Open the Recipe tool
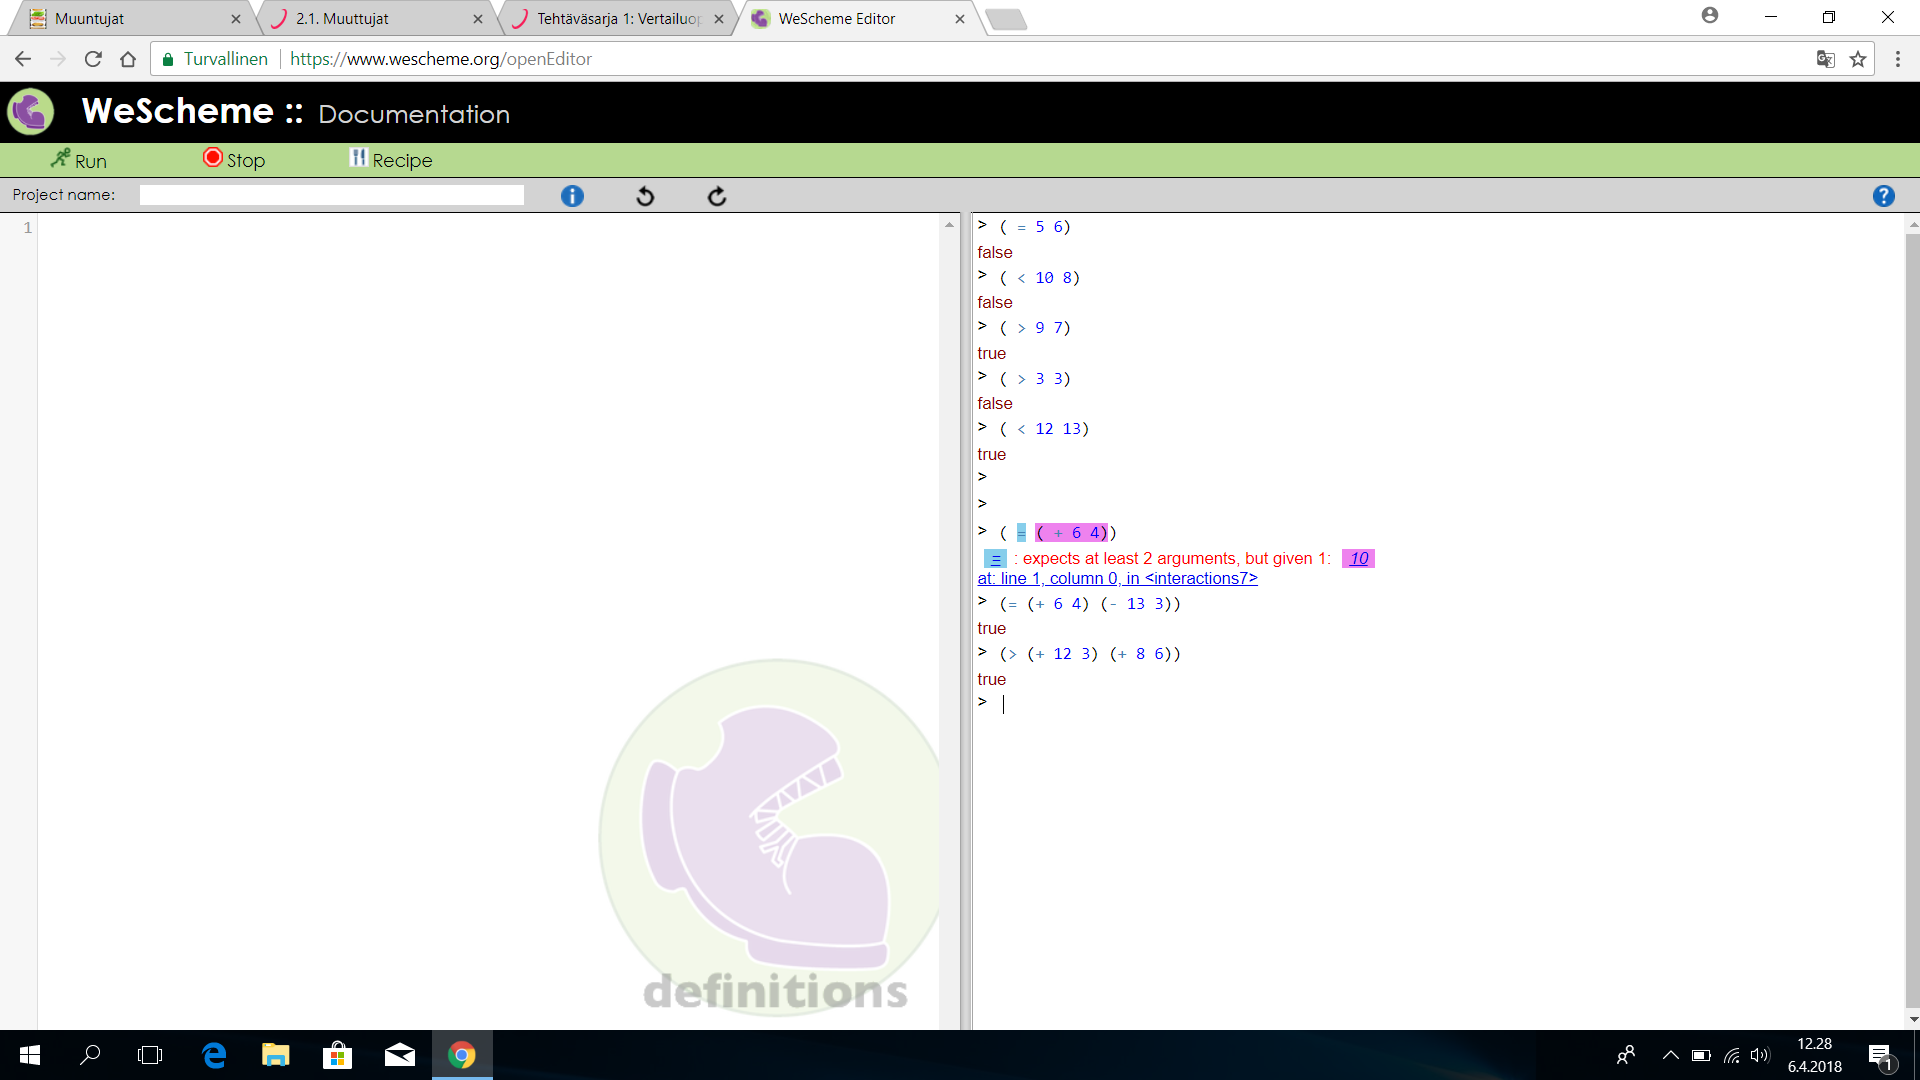 (x=391, y=160)
